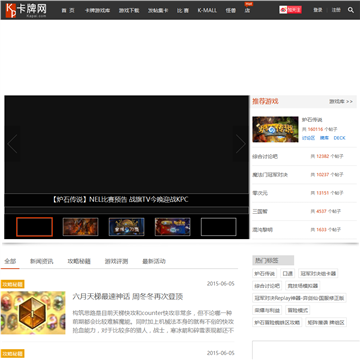This screenshot has height=360, width=360.
Task: Open the search magnifier icon in header
Action: click(x=351, y=10)
